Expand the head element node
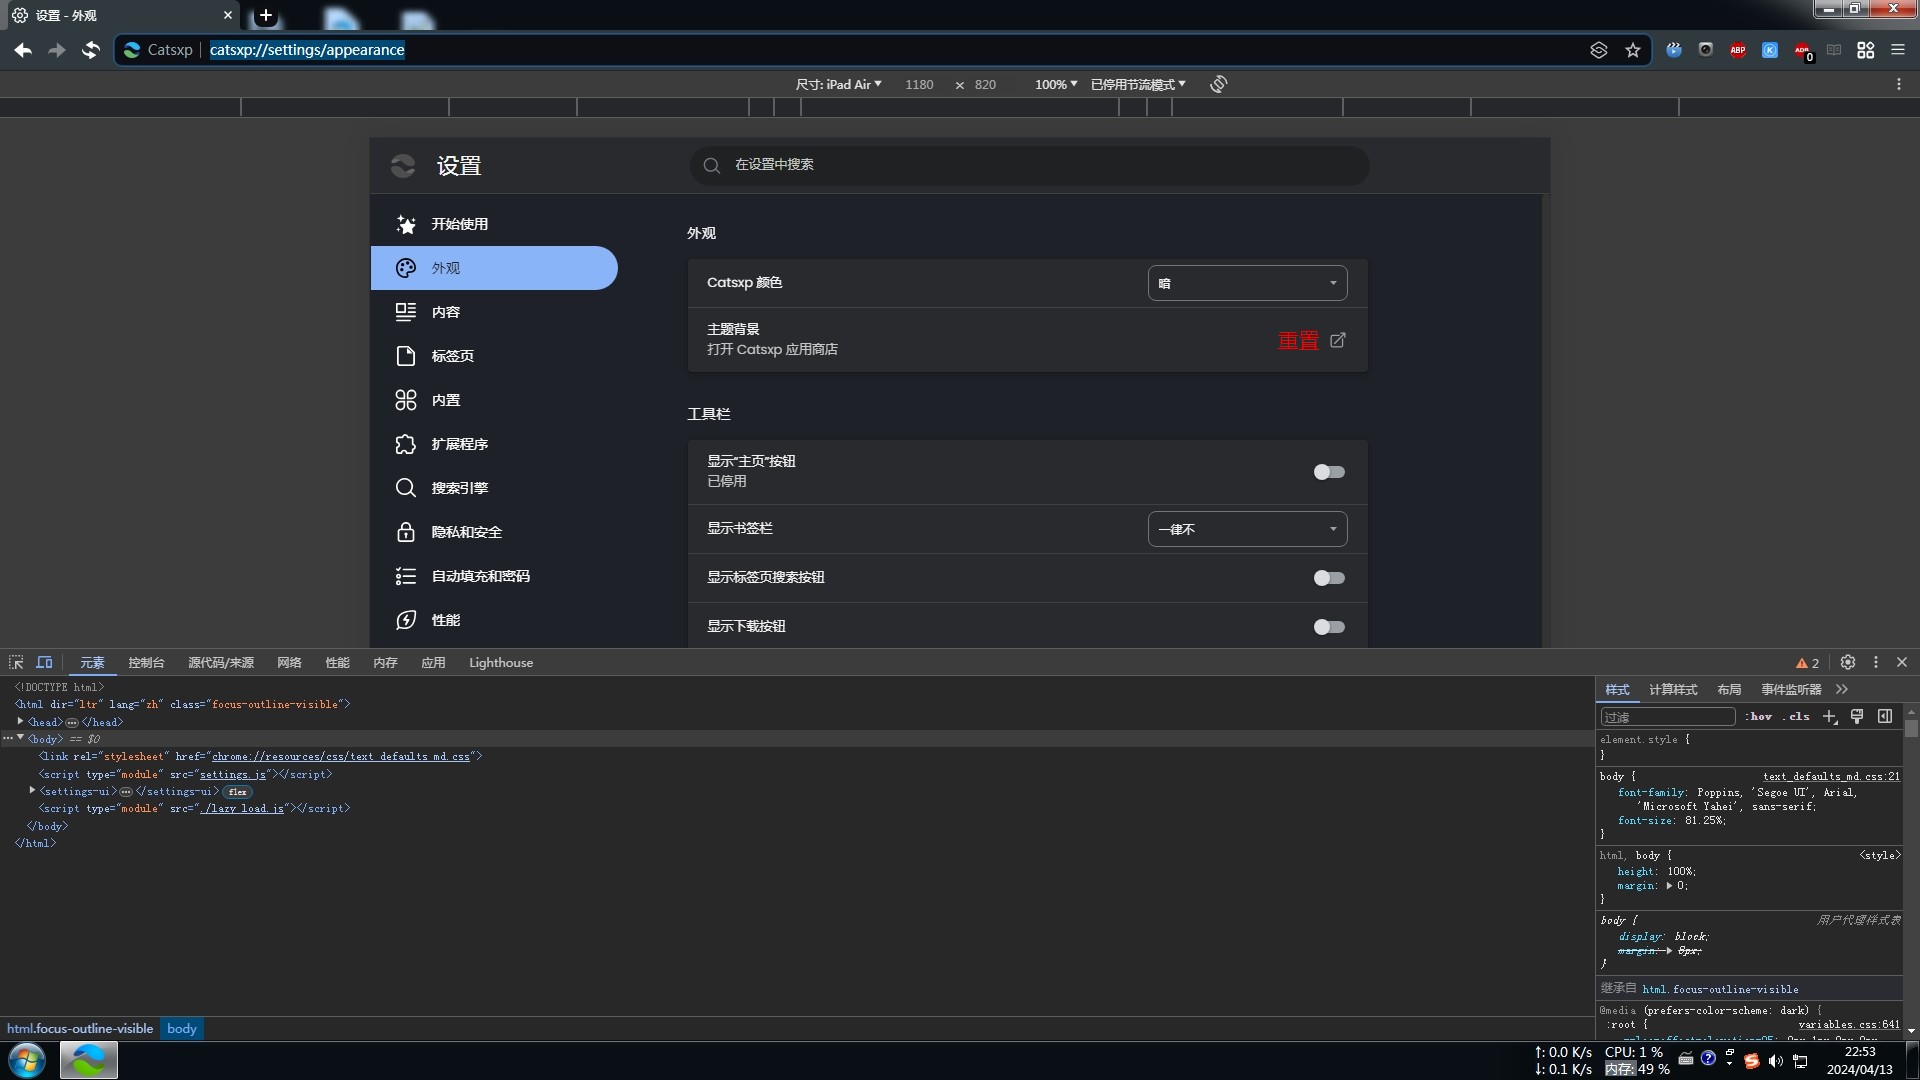Screen dimensions: 1920x1080 pyautogui.click(x=20, y=721)
